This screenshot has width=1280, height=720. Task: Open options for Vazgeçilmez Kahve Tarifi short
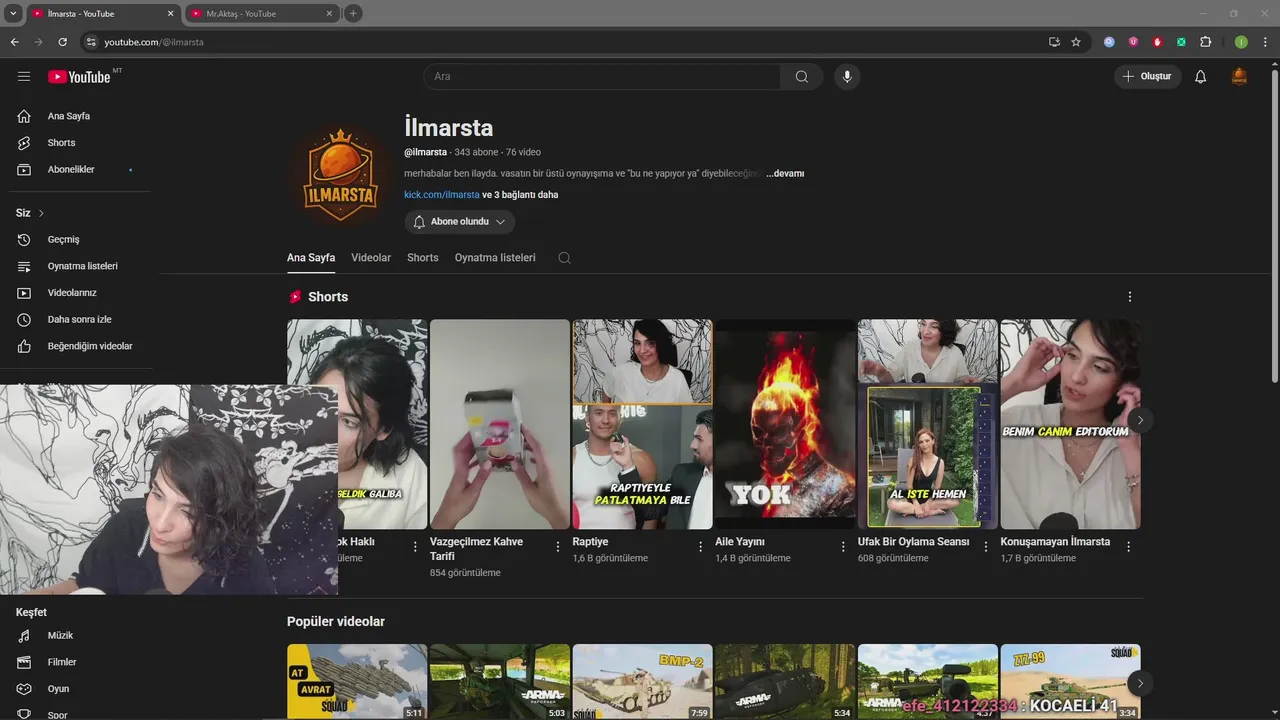click(558, 547)
